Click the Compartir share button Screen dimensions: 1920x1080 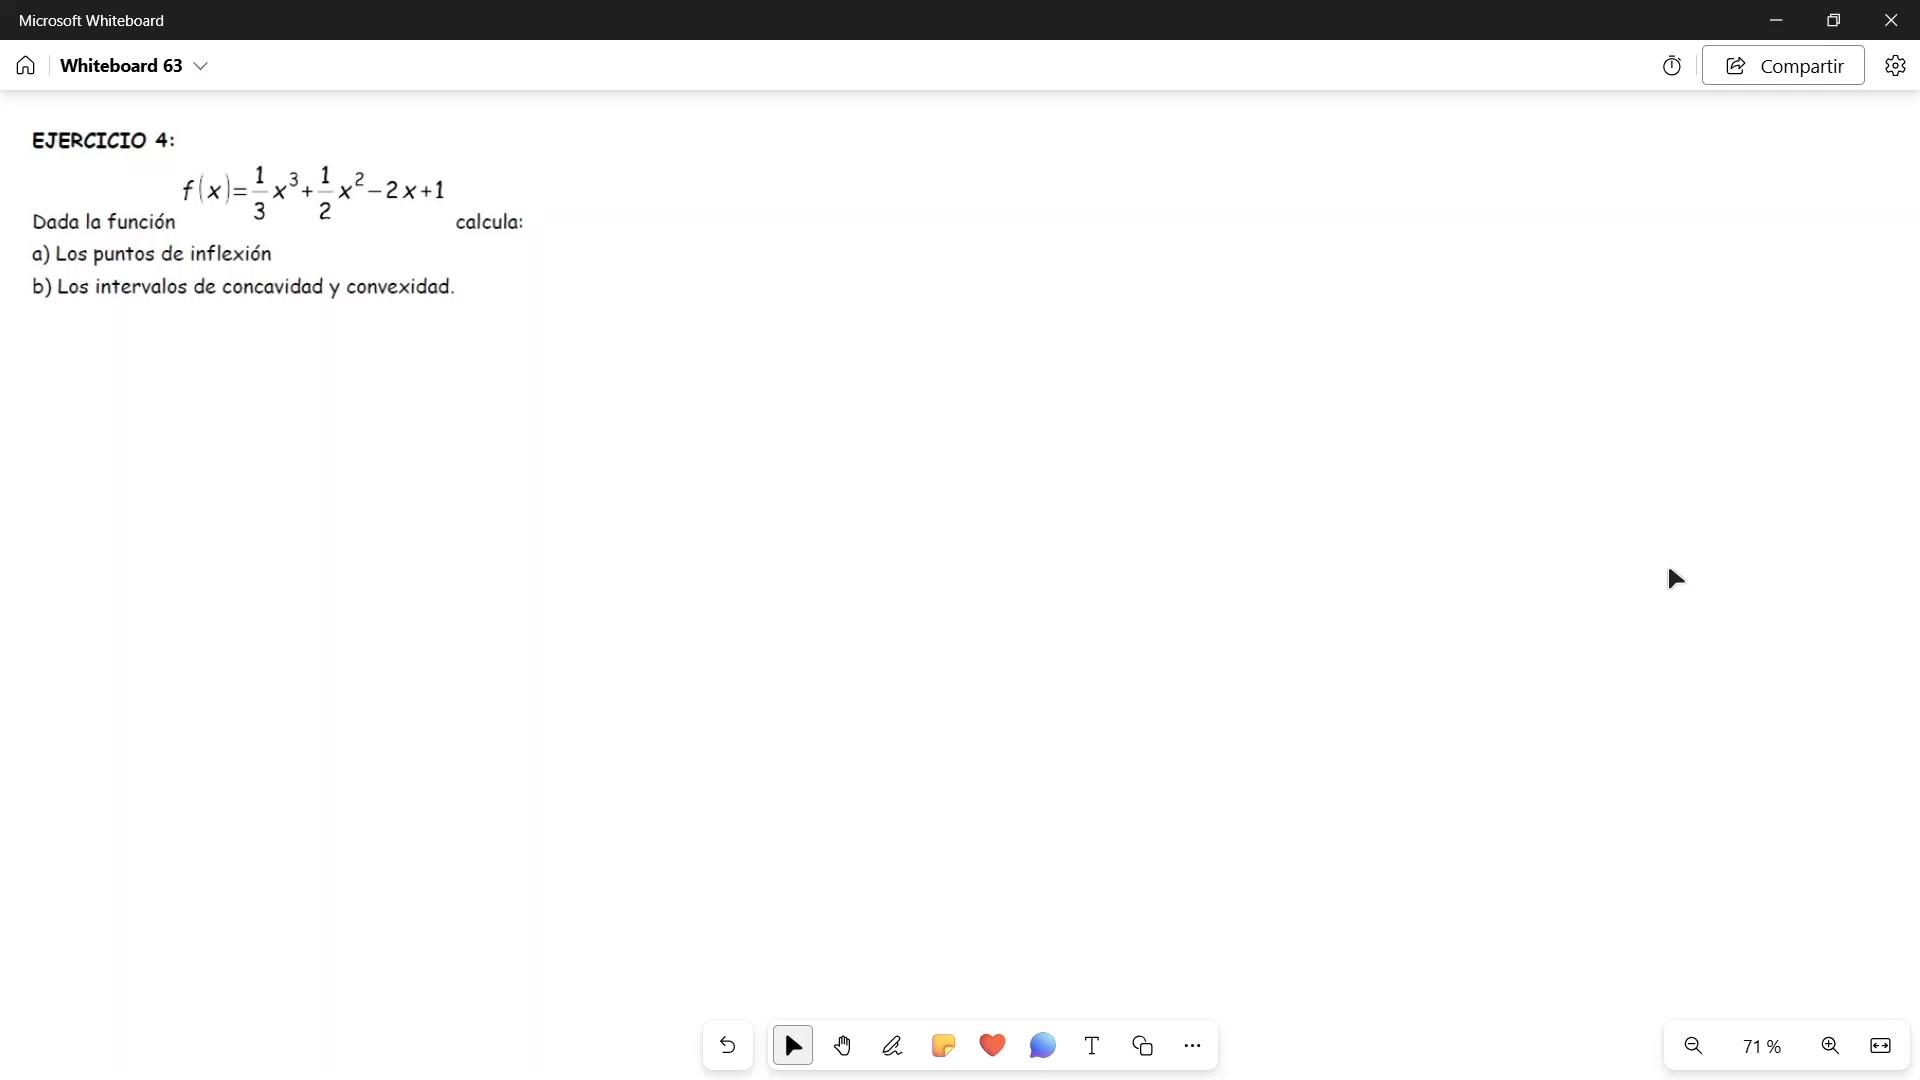pyautogui.click(x=1783, y=66)
